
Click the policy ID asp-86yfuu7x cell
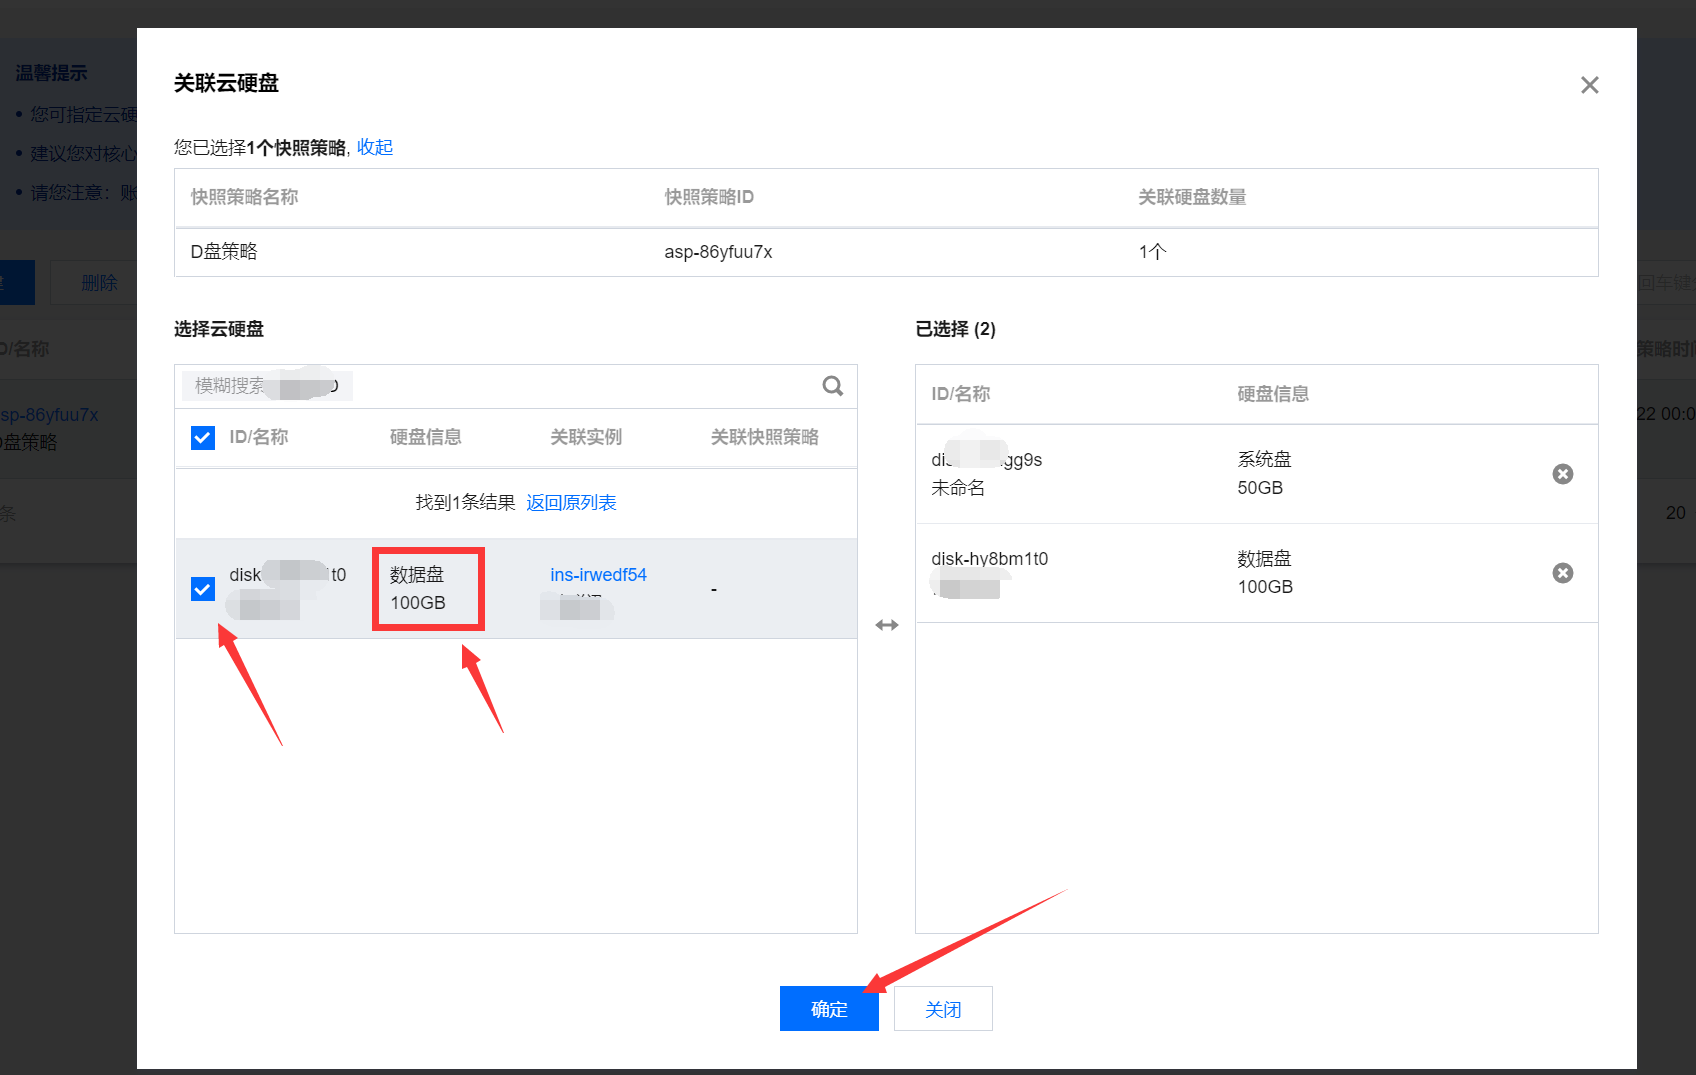tap(718, 252)
